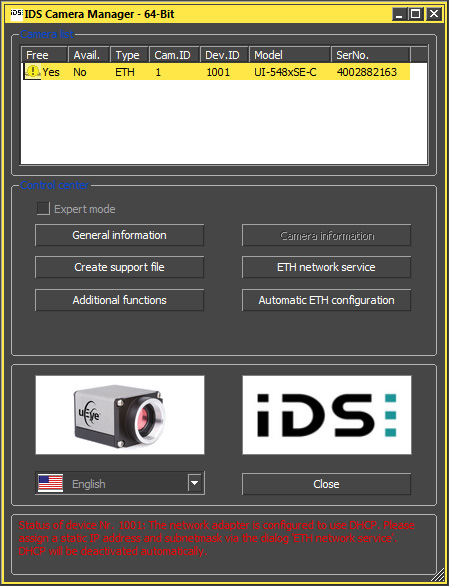Click the Camera information button
The width and height of the screenshot is (449, 586).
[326, 235]
